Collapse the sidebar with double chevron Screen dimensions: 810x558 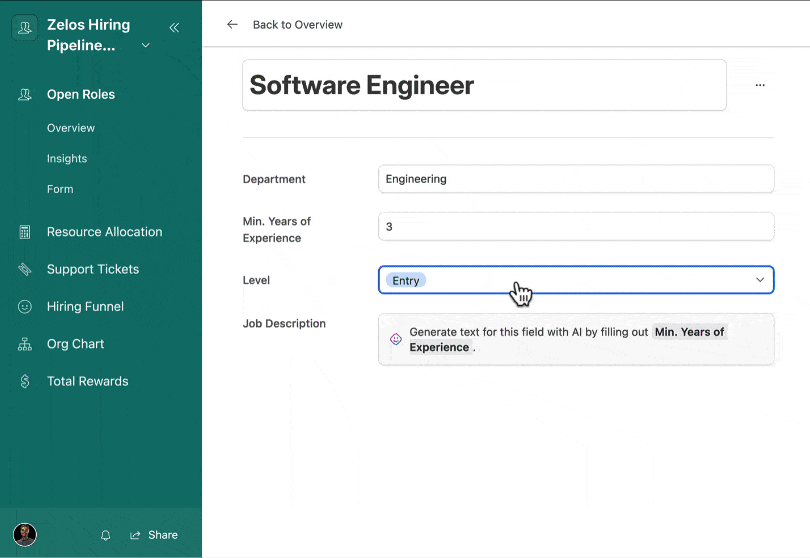point(175,28)
